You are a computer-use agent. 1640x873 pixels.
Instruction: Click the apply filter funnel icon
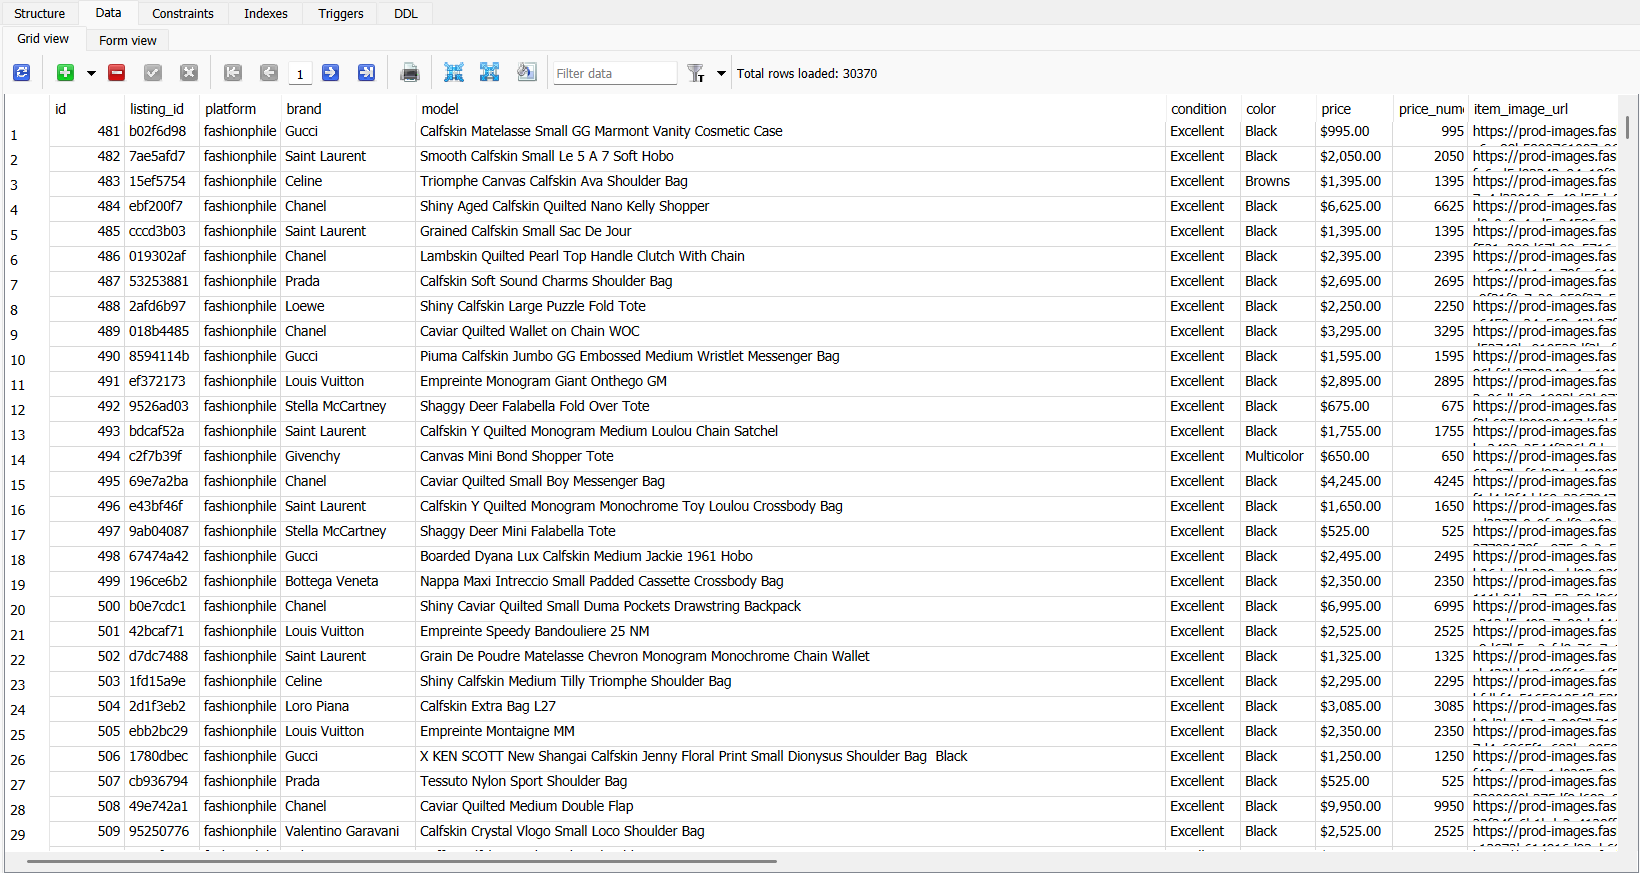pos(696,73)
